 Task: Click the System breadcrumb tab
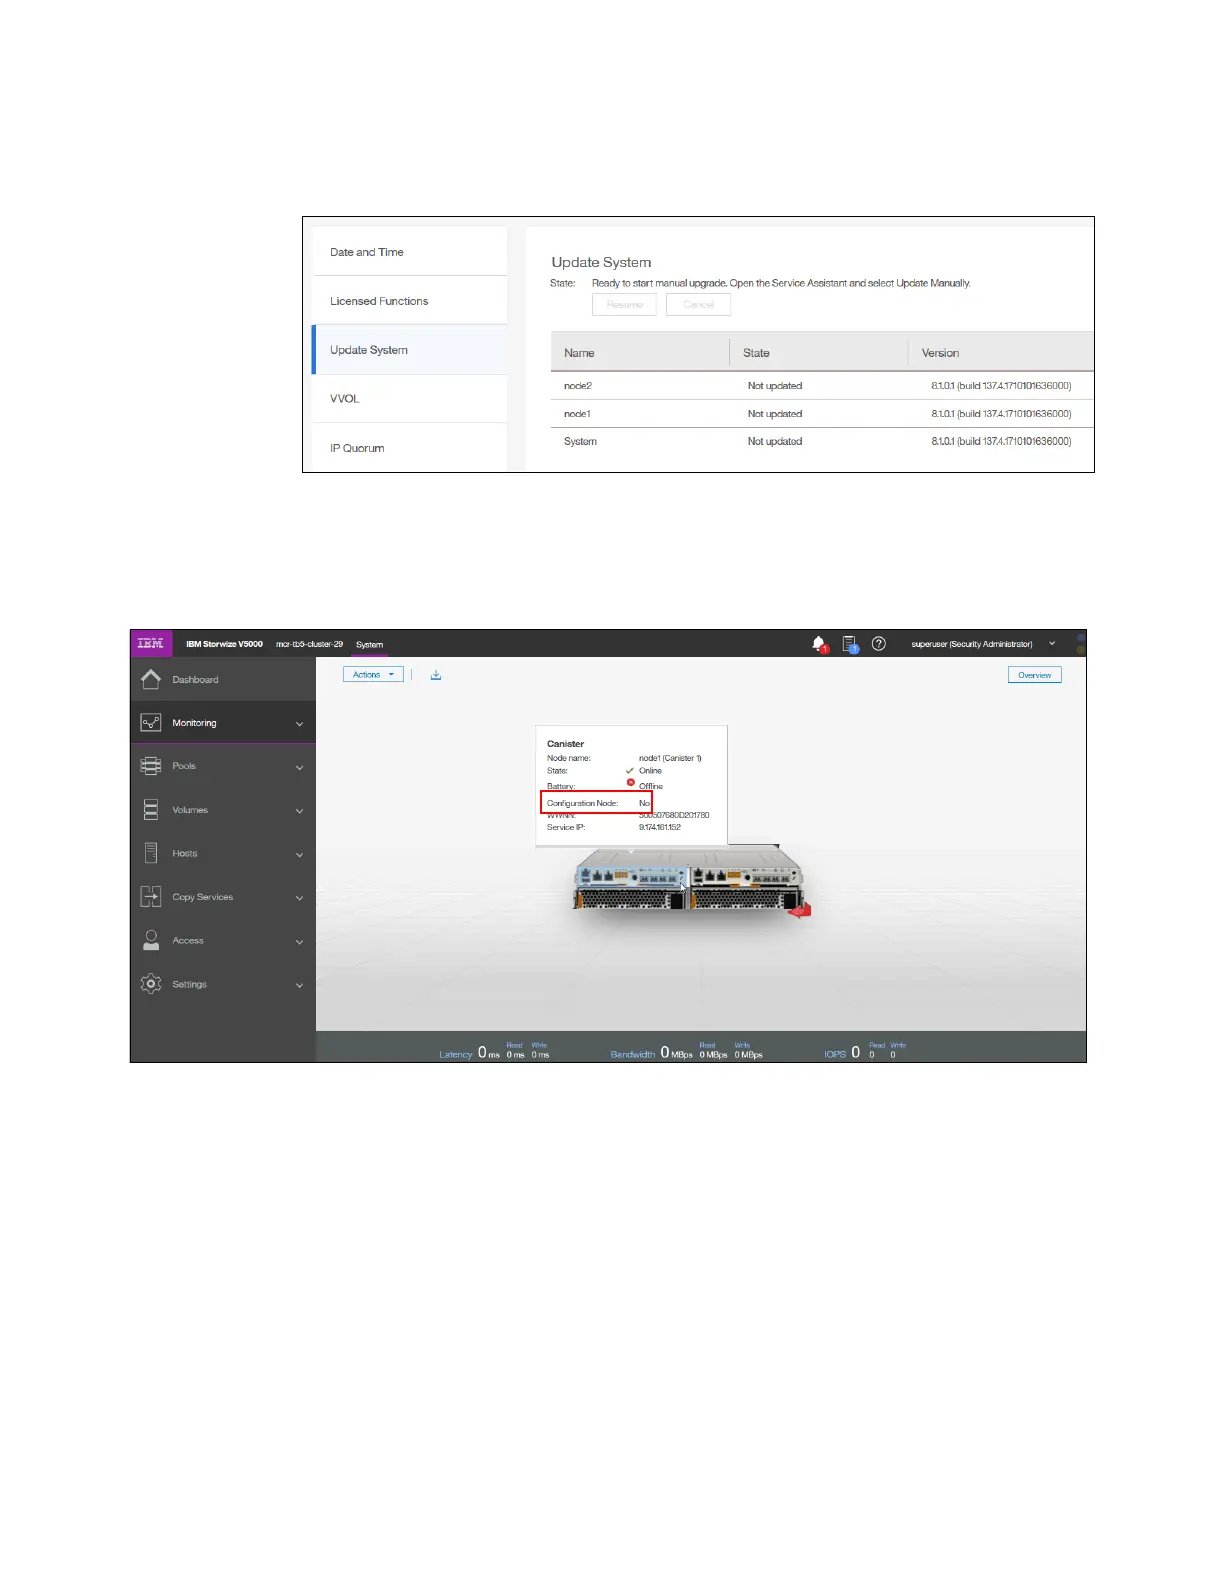[369, 645]
